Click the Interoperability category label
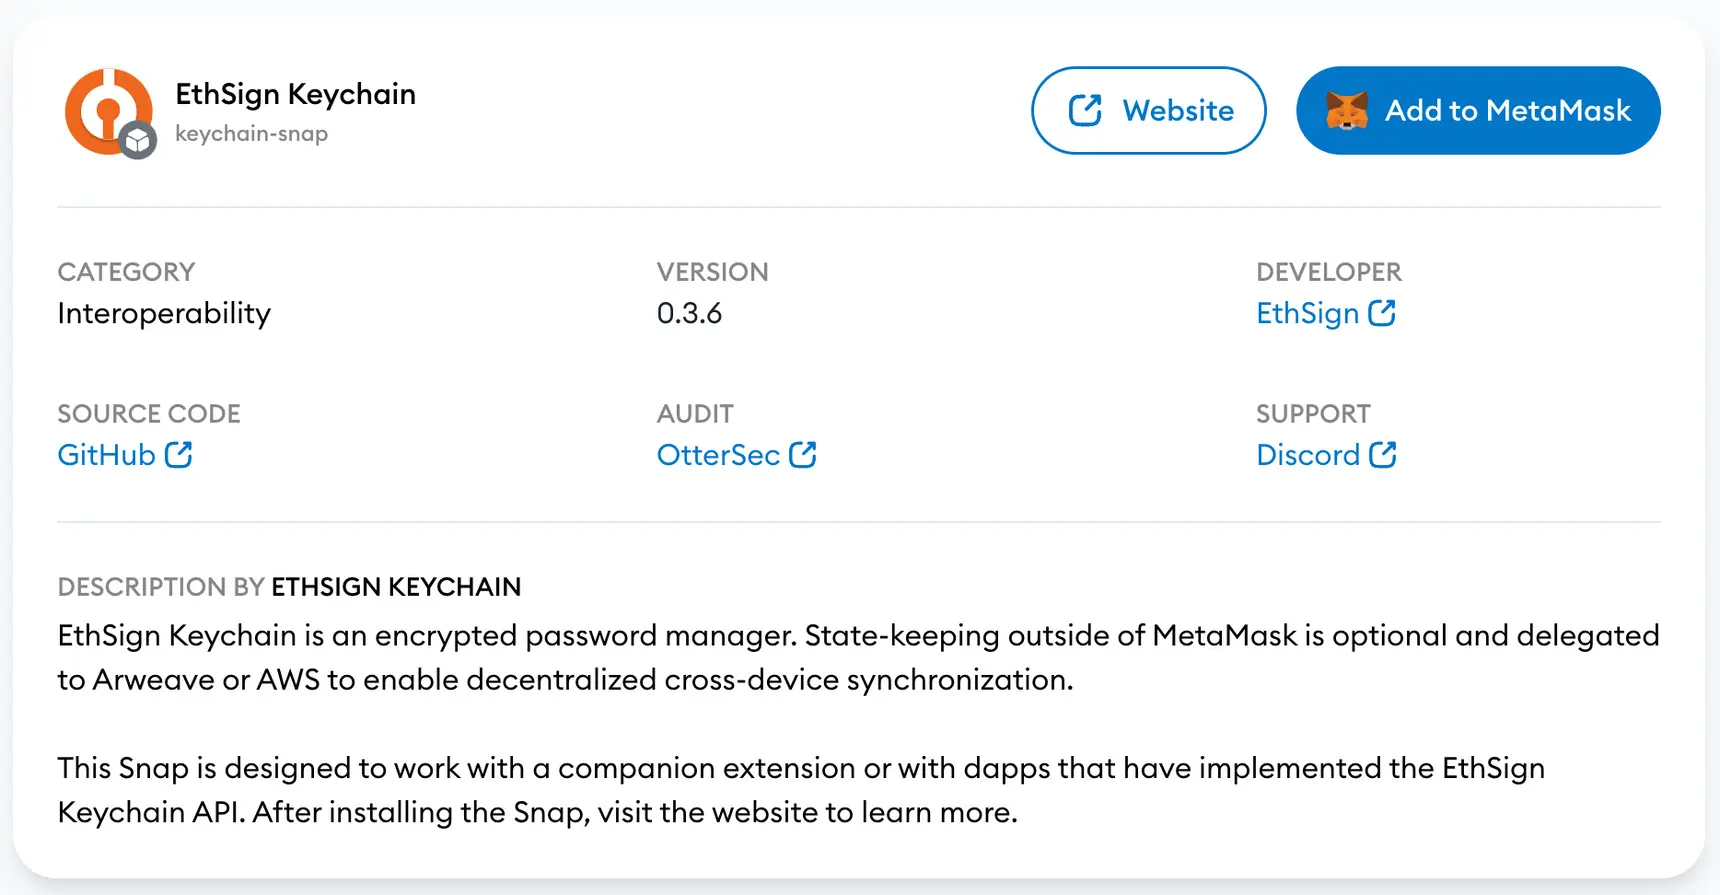 coord(164,313)
